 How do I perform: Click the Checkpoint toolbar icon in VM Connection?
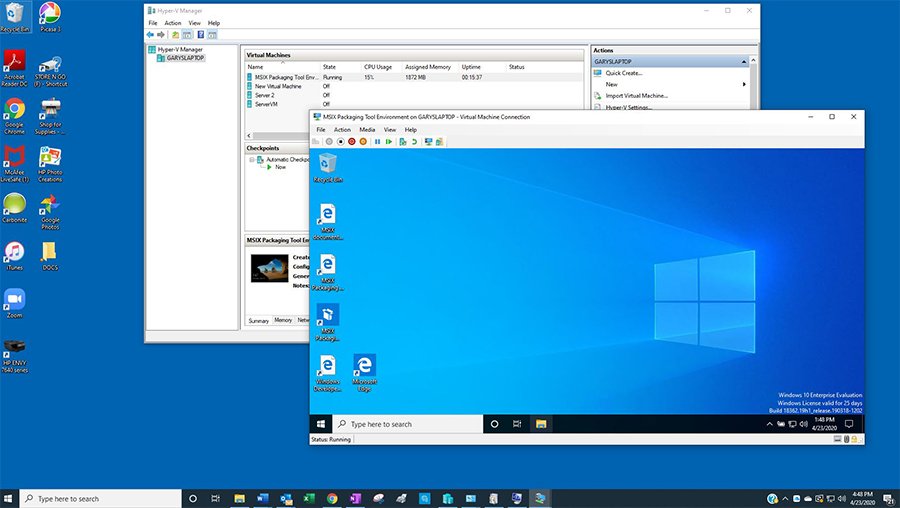402,142
